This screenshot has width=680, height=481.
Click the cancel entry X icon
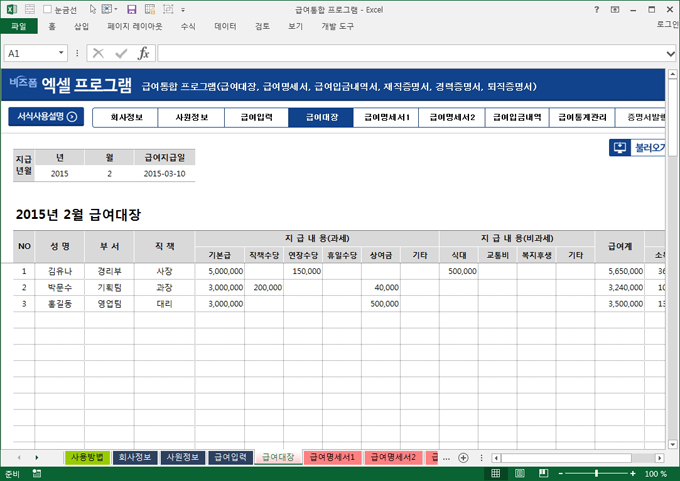click(98, 53)
